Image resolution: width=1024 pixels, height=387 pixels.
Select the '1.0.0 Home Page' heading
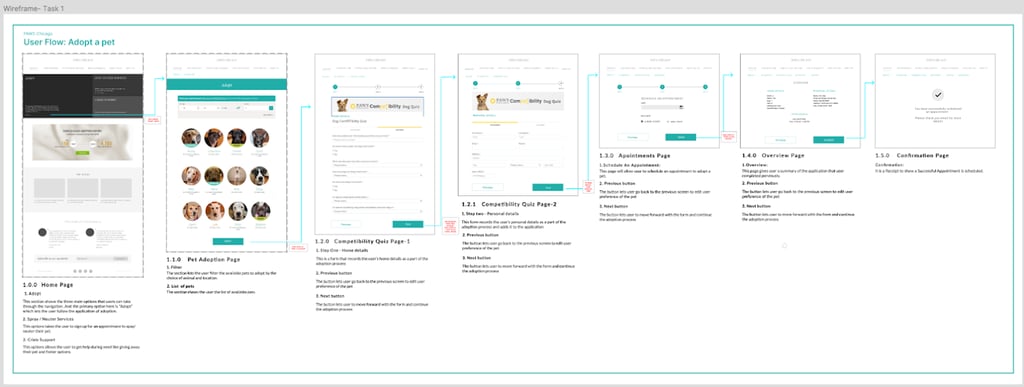point(48,285)
